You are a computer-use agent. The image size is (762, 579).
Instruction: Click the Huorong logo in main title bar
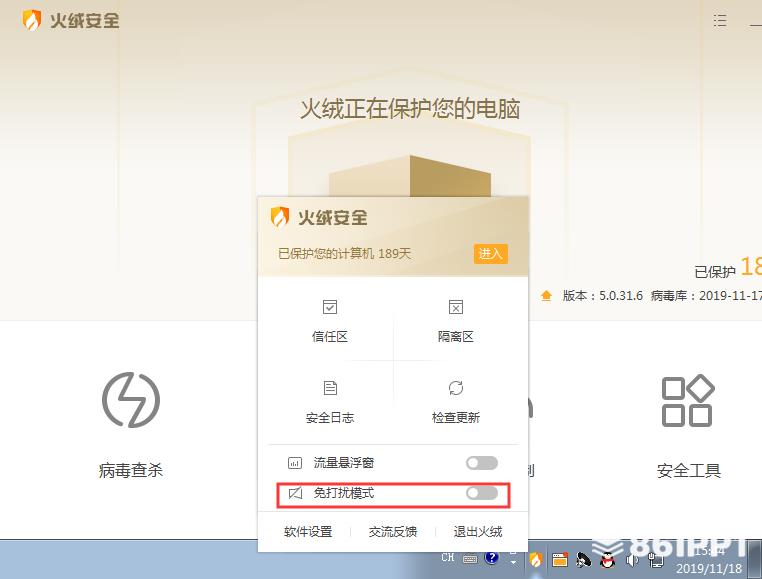tap(32, 20)
